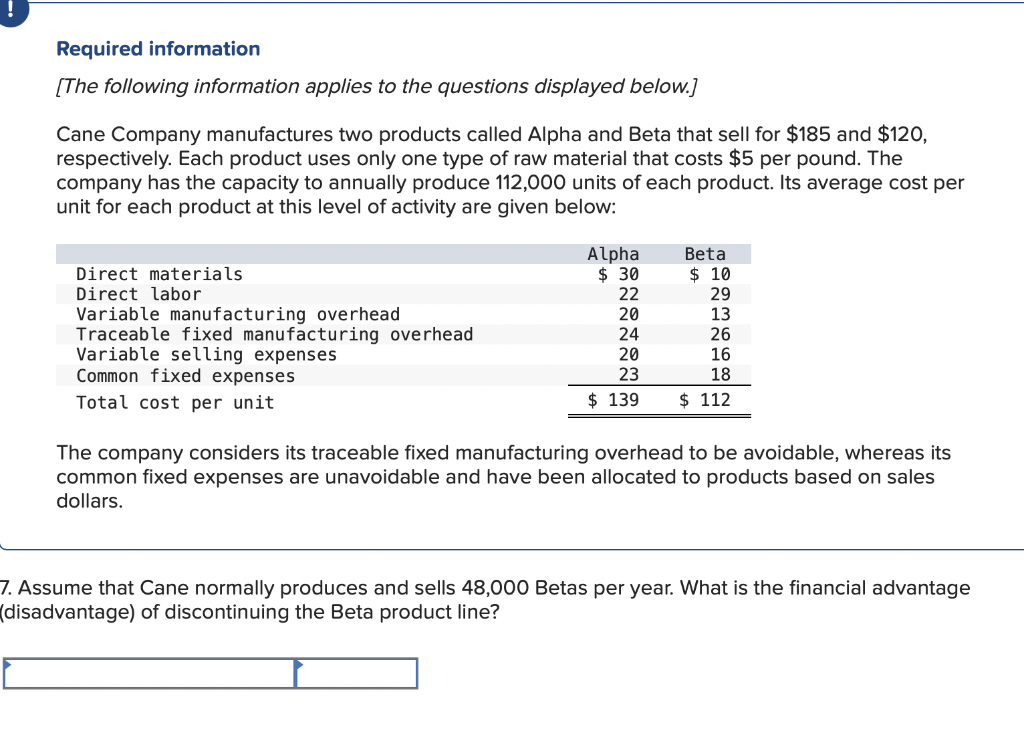
Task: Click inside the left answer input box
Action: pyautogui.click(x=150, y=673)
